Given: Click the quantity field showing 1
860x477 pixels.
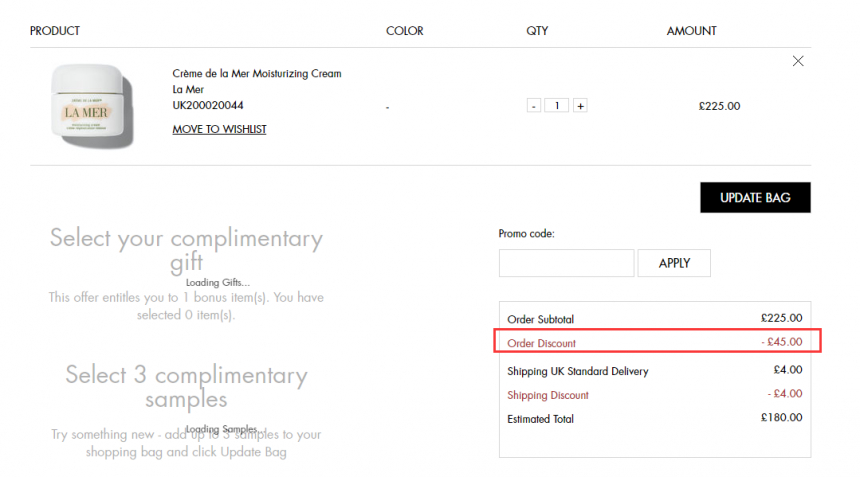Looking at the screenshot, I should (x=557, y=105).
